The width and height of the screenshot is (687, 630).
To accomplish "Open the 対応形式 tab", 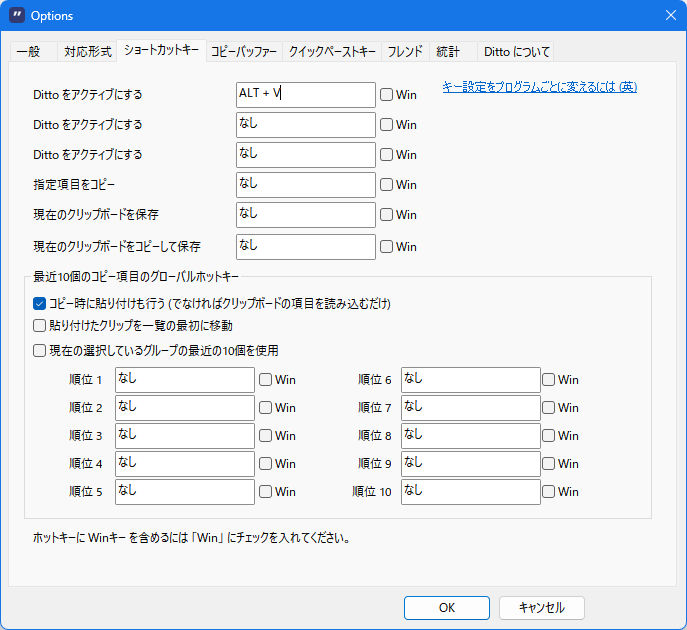I will click(x=88, y=52).
